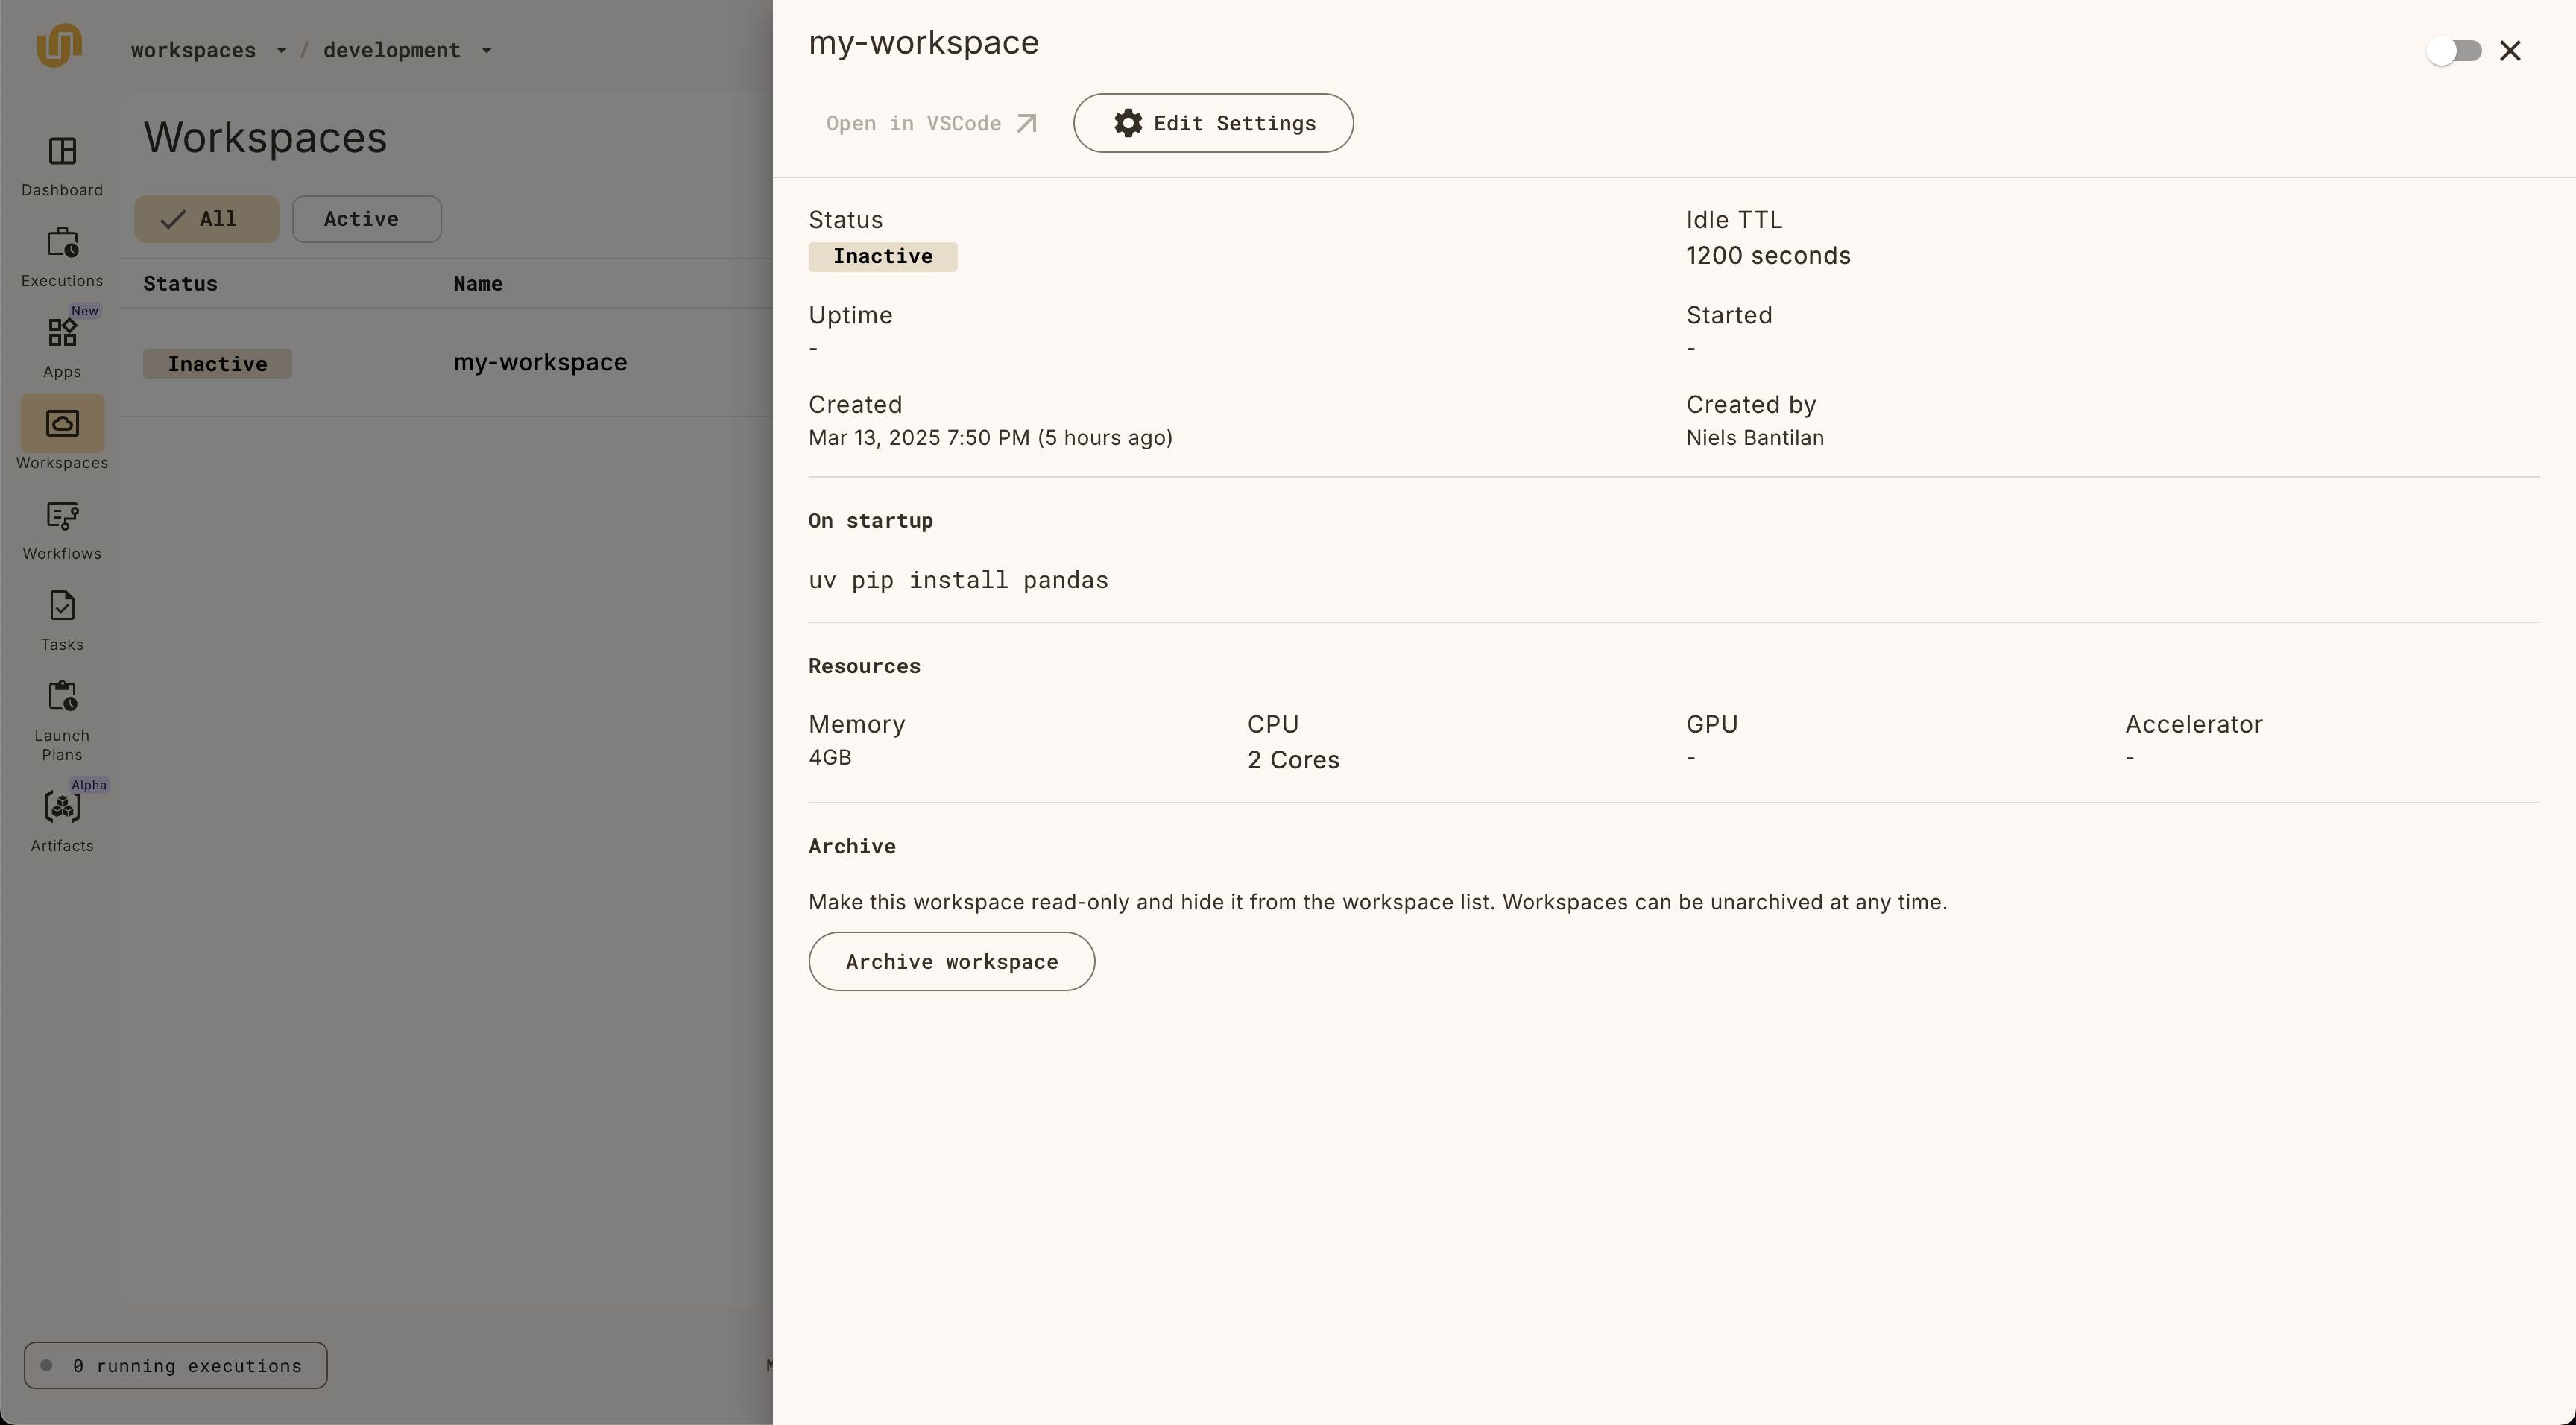The width and height of the screenshot is (2576, 1425).
Task: Close the my-workspace details panel
Action: 2510,51
